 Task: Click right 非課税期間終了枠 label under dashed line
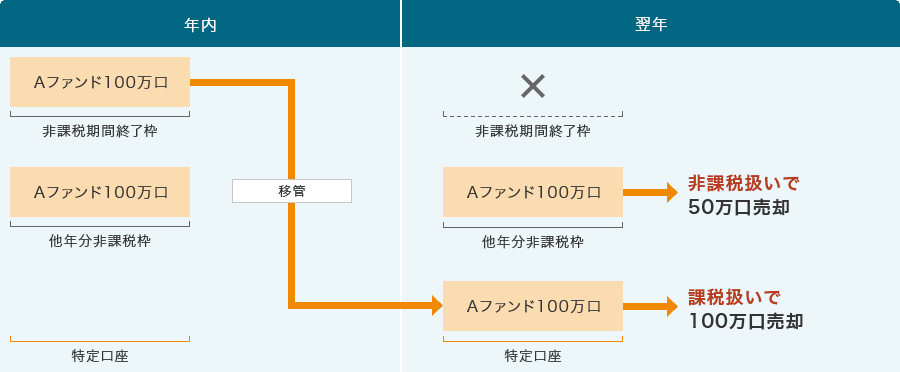click(533, 131)
